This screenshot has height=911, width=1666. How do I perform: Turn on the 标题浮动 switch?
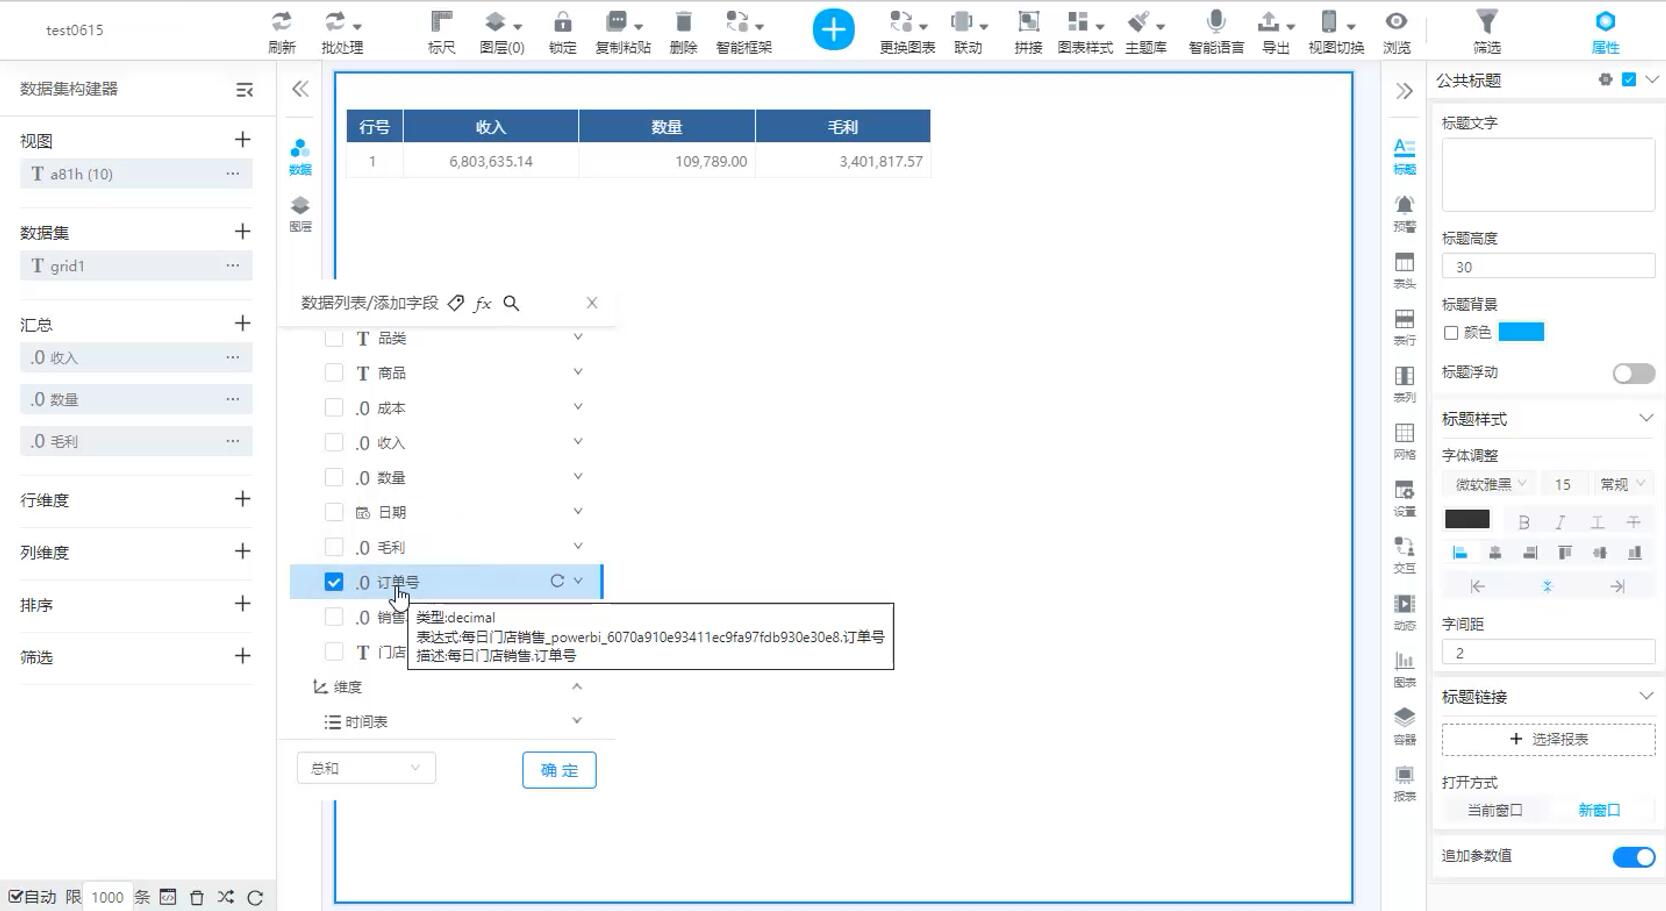pyautogui.click(x=1633, y=373)
